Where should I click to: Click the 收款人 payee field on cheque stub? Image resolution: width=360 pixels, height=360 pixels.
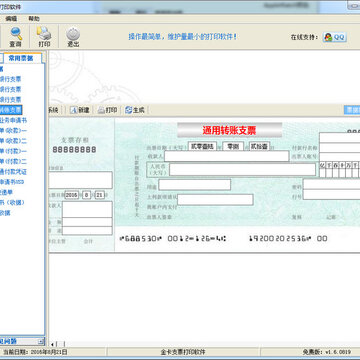tap(87, 209)
